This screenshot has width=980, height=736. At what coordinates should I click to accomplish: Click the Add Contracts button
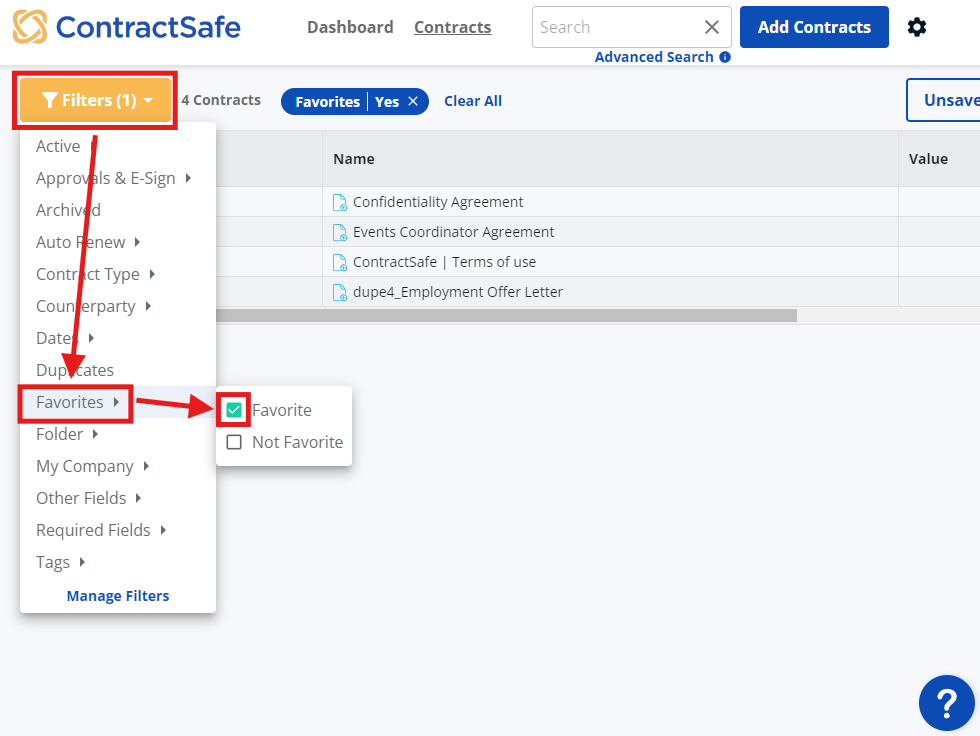[813, 27]
